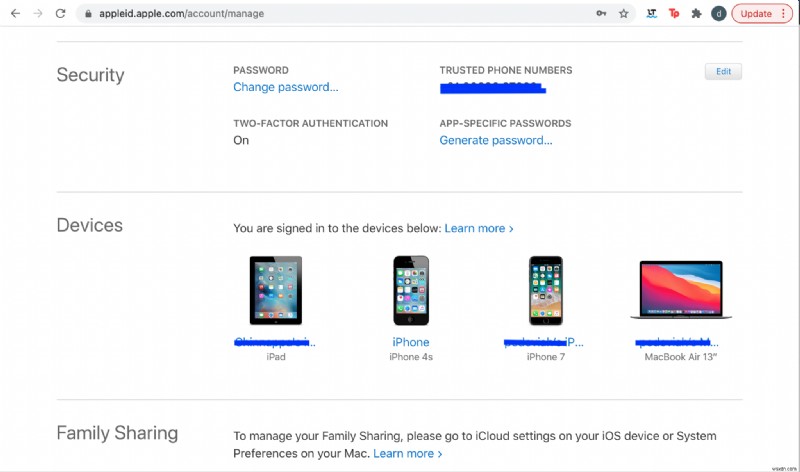Click the APP-SPECIFIC PASSWORDS label
Screen dimensions: 800x472
click(506, 123)
